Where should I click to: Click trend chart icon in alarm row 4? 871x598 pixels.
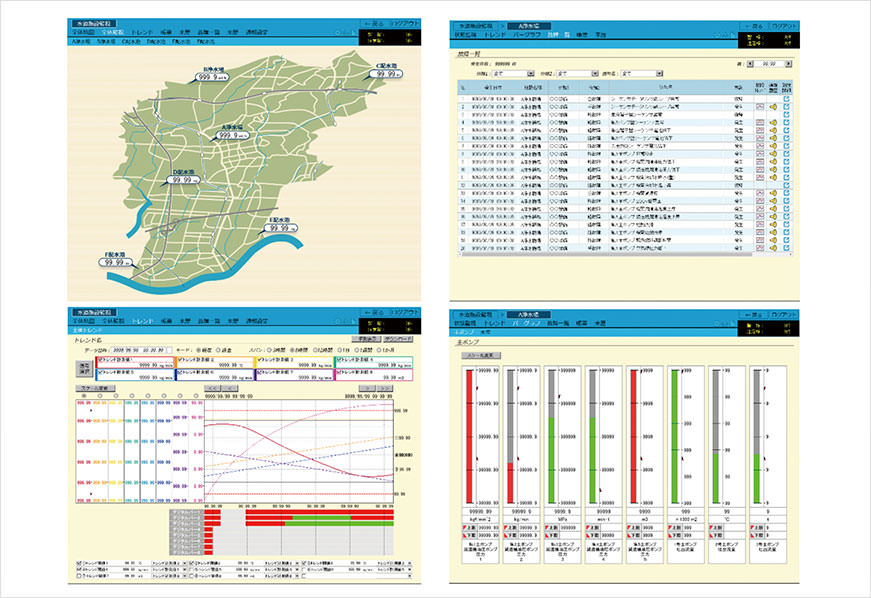[760, 122]
